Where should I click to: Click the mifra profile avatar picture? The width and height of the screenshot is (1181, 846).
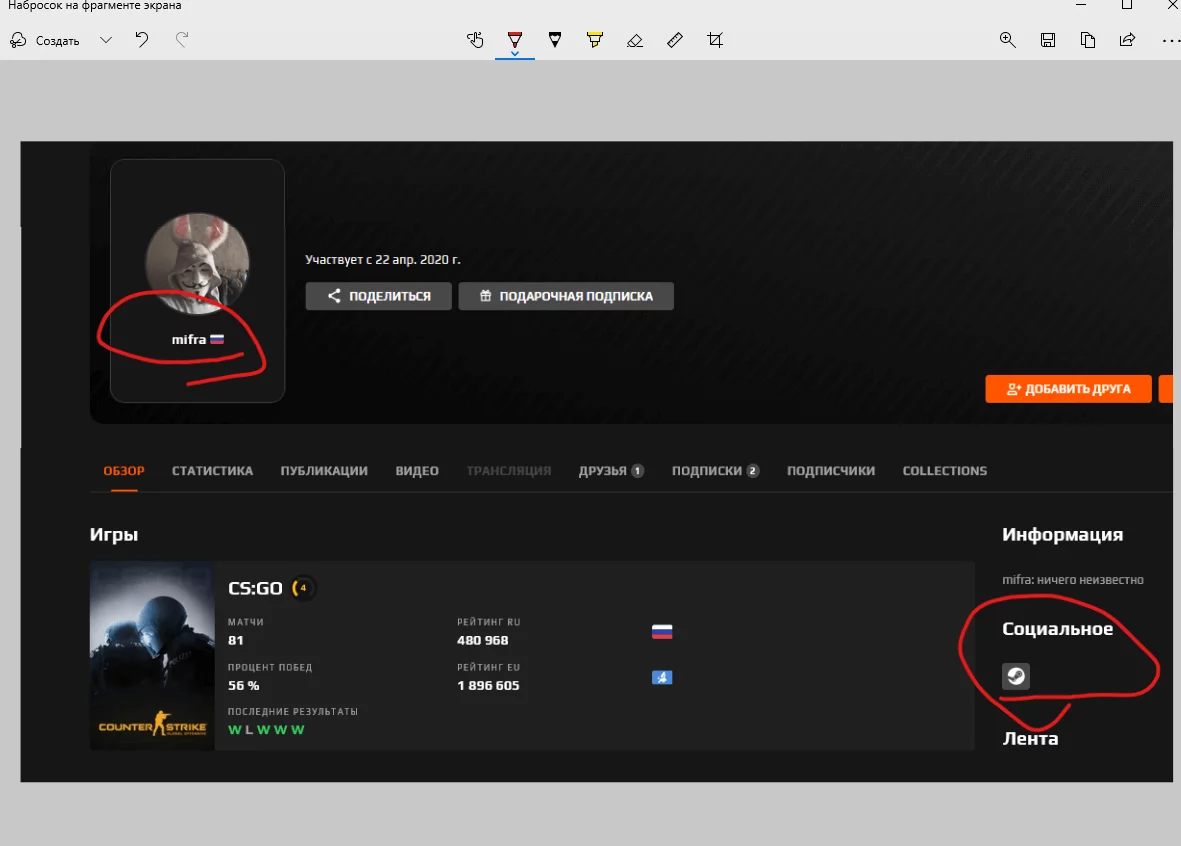click(197, 264)
